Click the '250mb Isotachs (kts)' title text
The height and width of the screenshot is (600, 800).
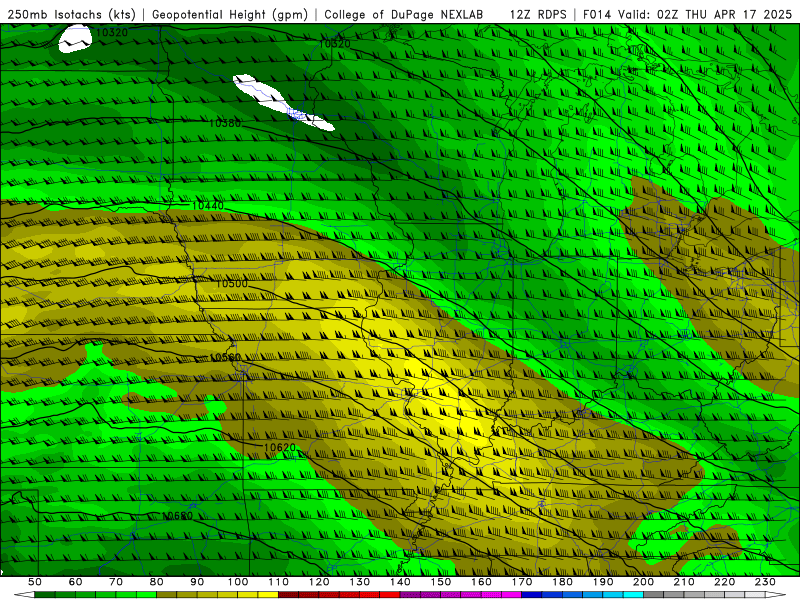tap(71, 15)
